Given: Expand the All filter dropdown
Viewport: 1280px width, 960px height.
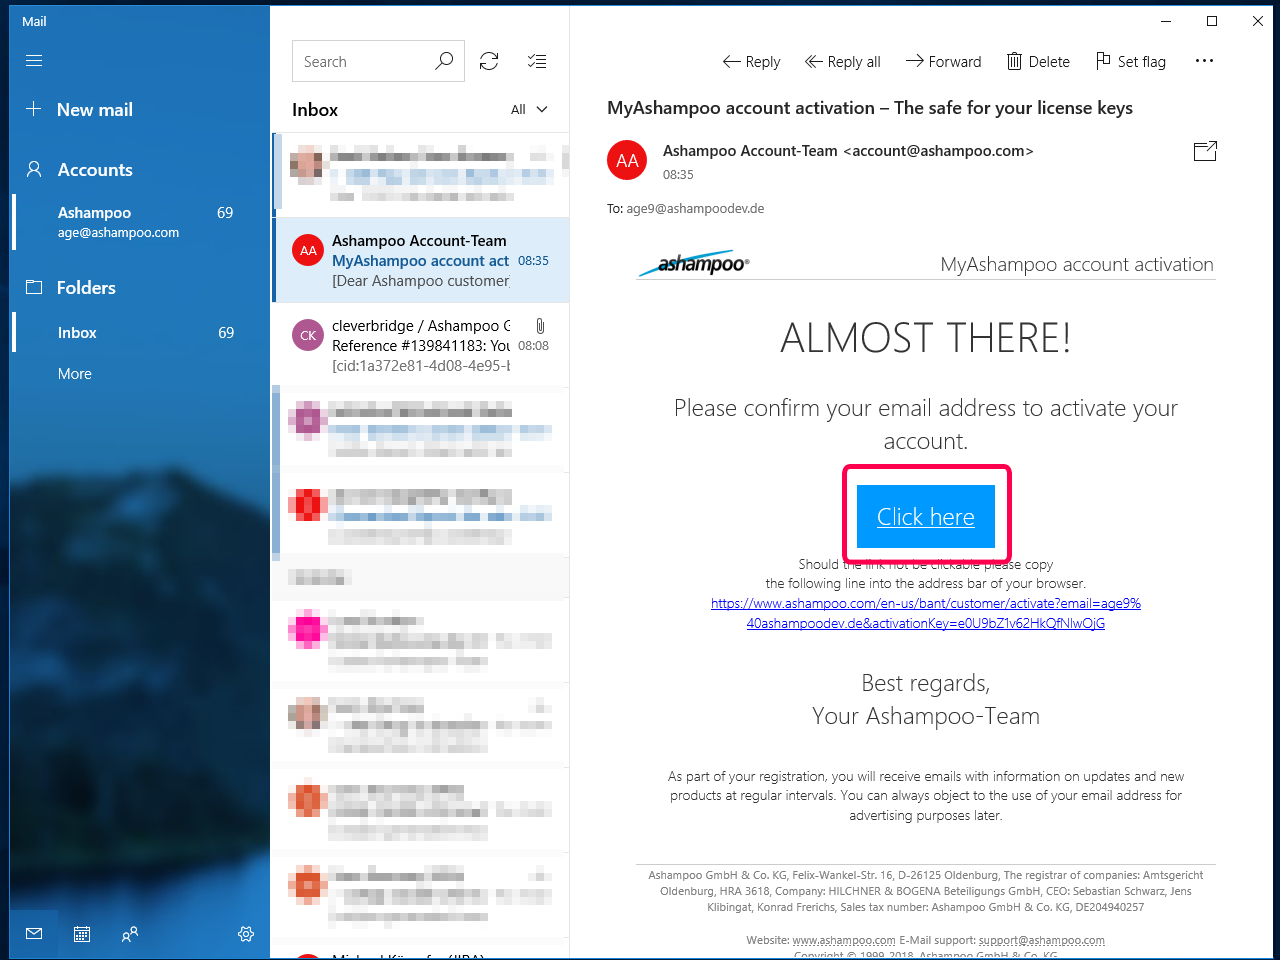Looking at the screenshot, I should point(529,110).
